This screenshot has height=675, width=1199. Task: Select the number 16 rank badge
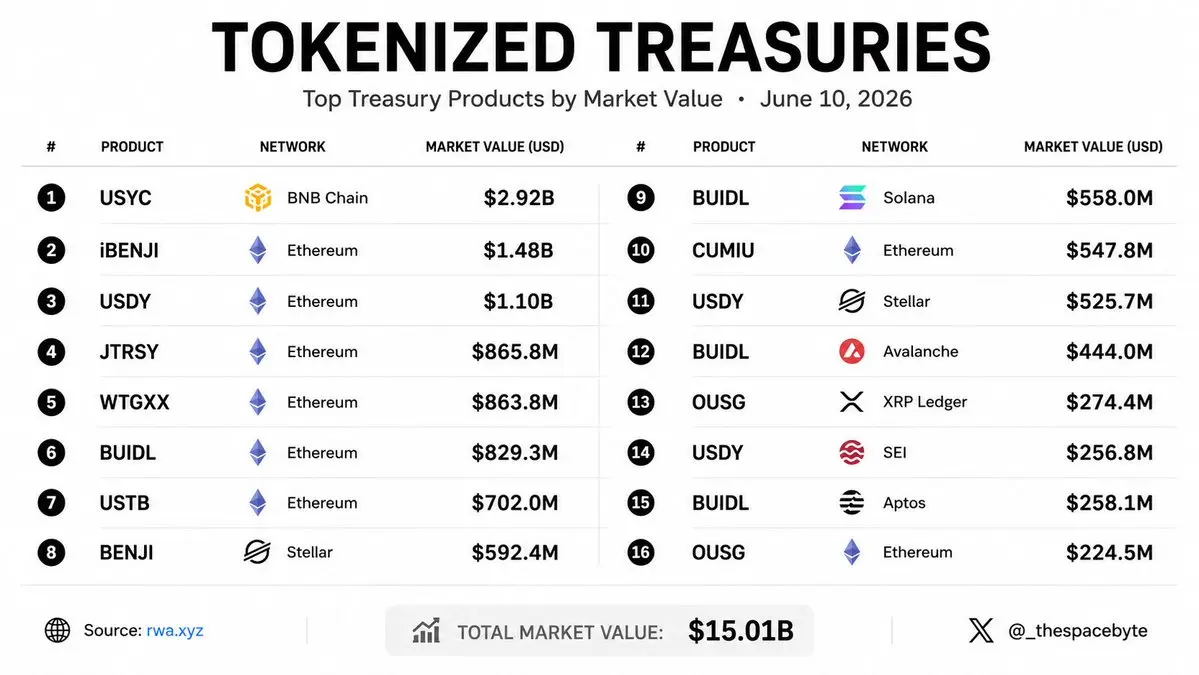641,552
